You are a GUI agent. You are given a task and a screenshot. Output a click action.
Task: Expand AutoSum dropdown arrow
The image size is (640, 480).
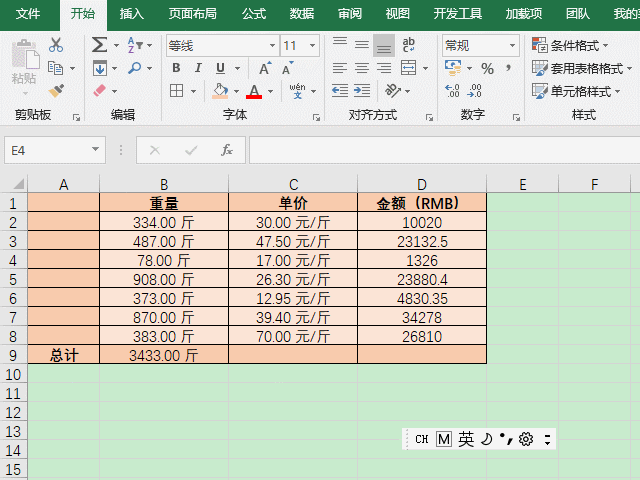(x=116, y=45)
